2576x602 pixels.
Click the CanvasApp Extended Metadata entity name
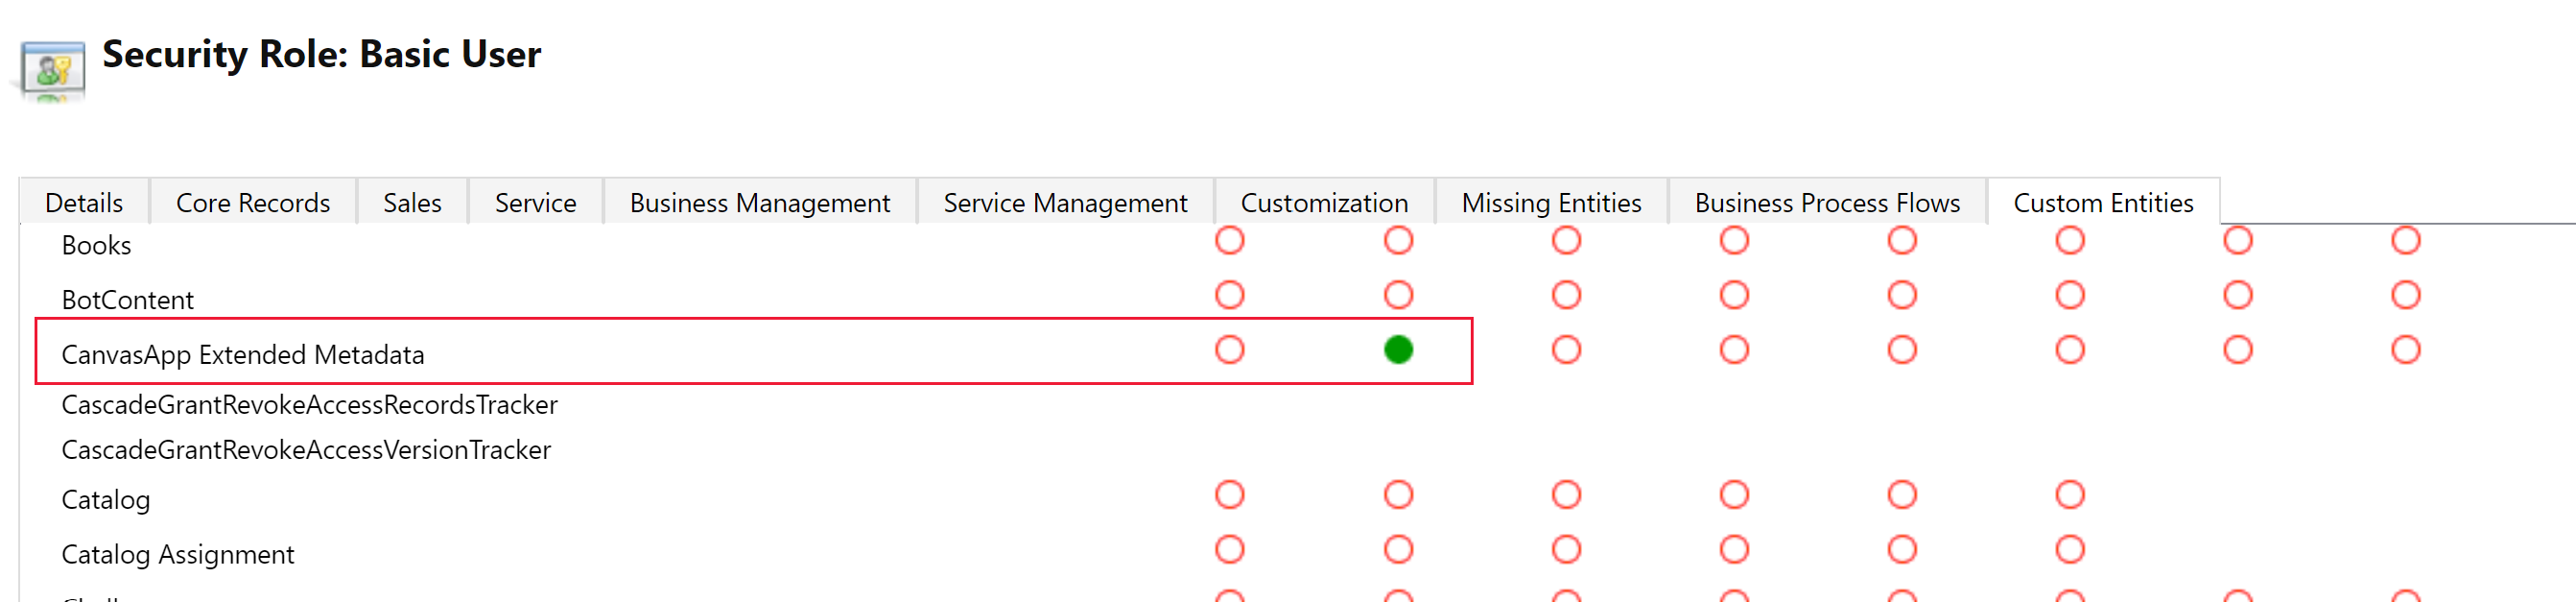pyautogui.click(x=242, y=354)
